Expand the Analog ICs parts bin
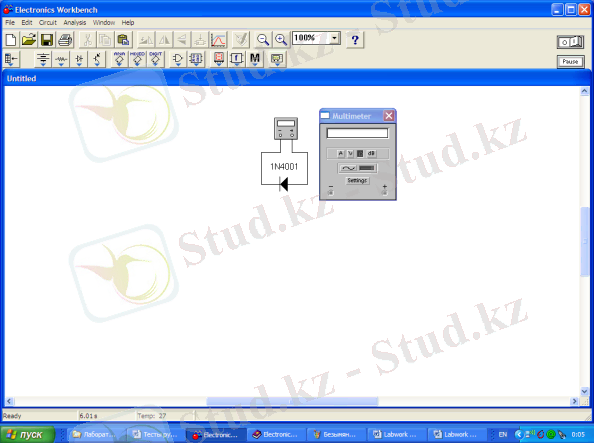The image size is (594, 443). tap(119, 59)
